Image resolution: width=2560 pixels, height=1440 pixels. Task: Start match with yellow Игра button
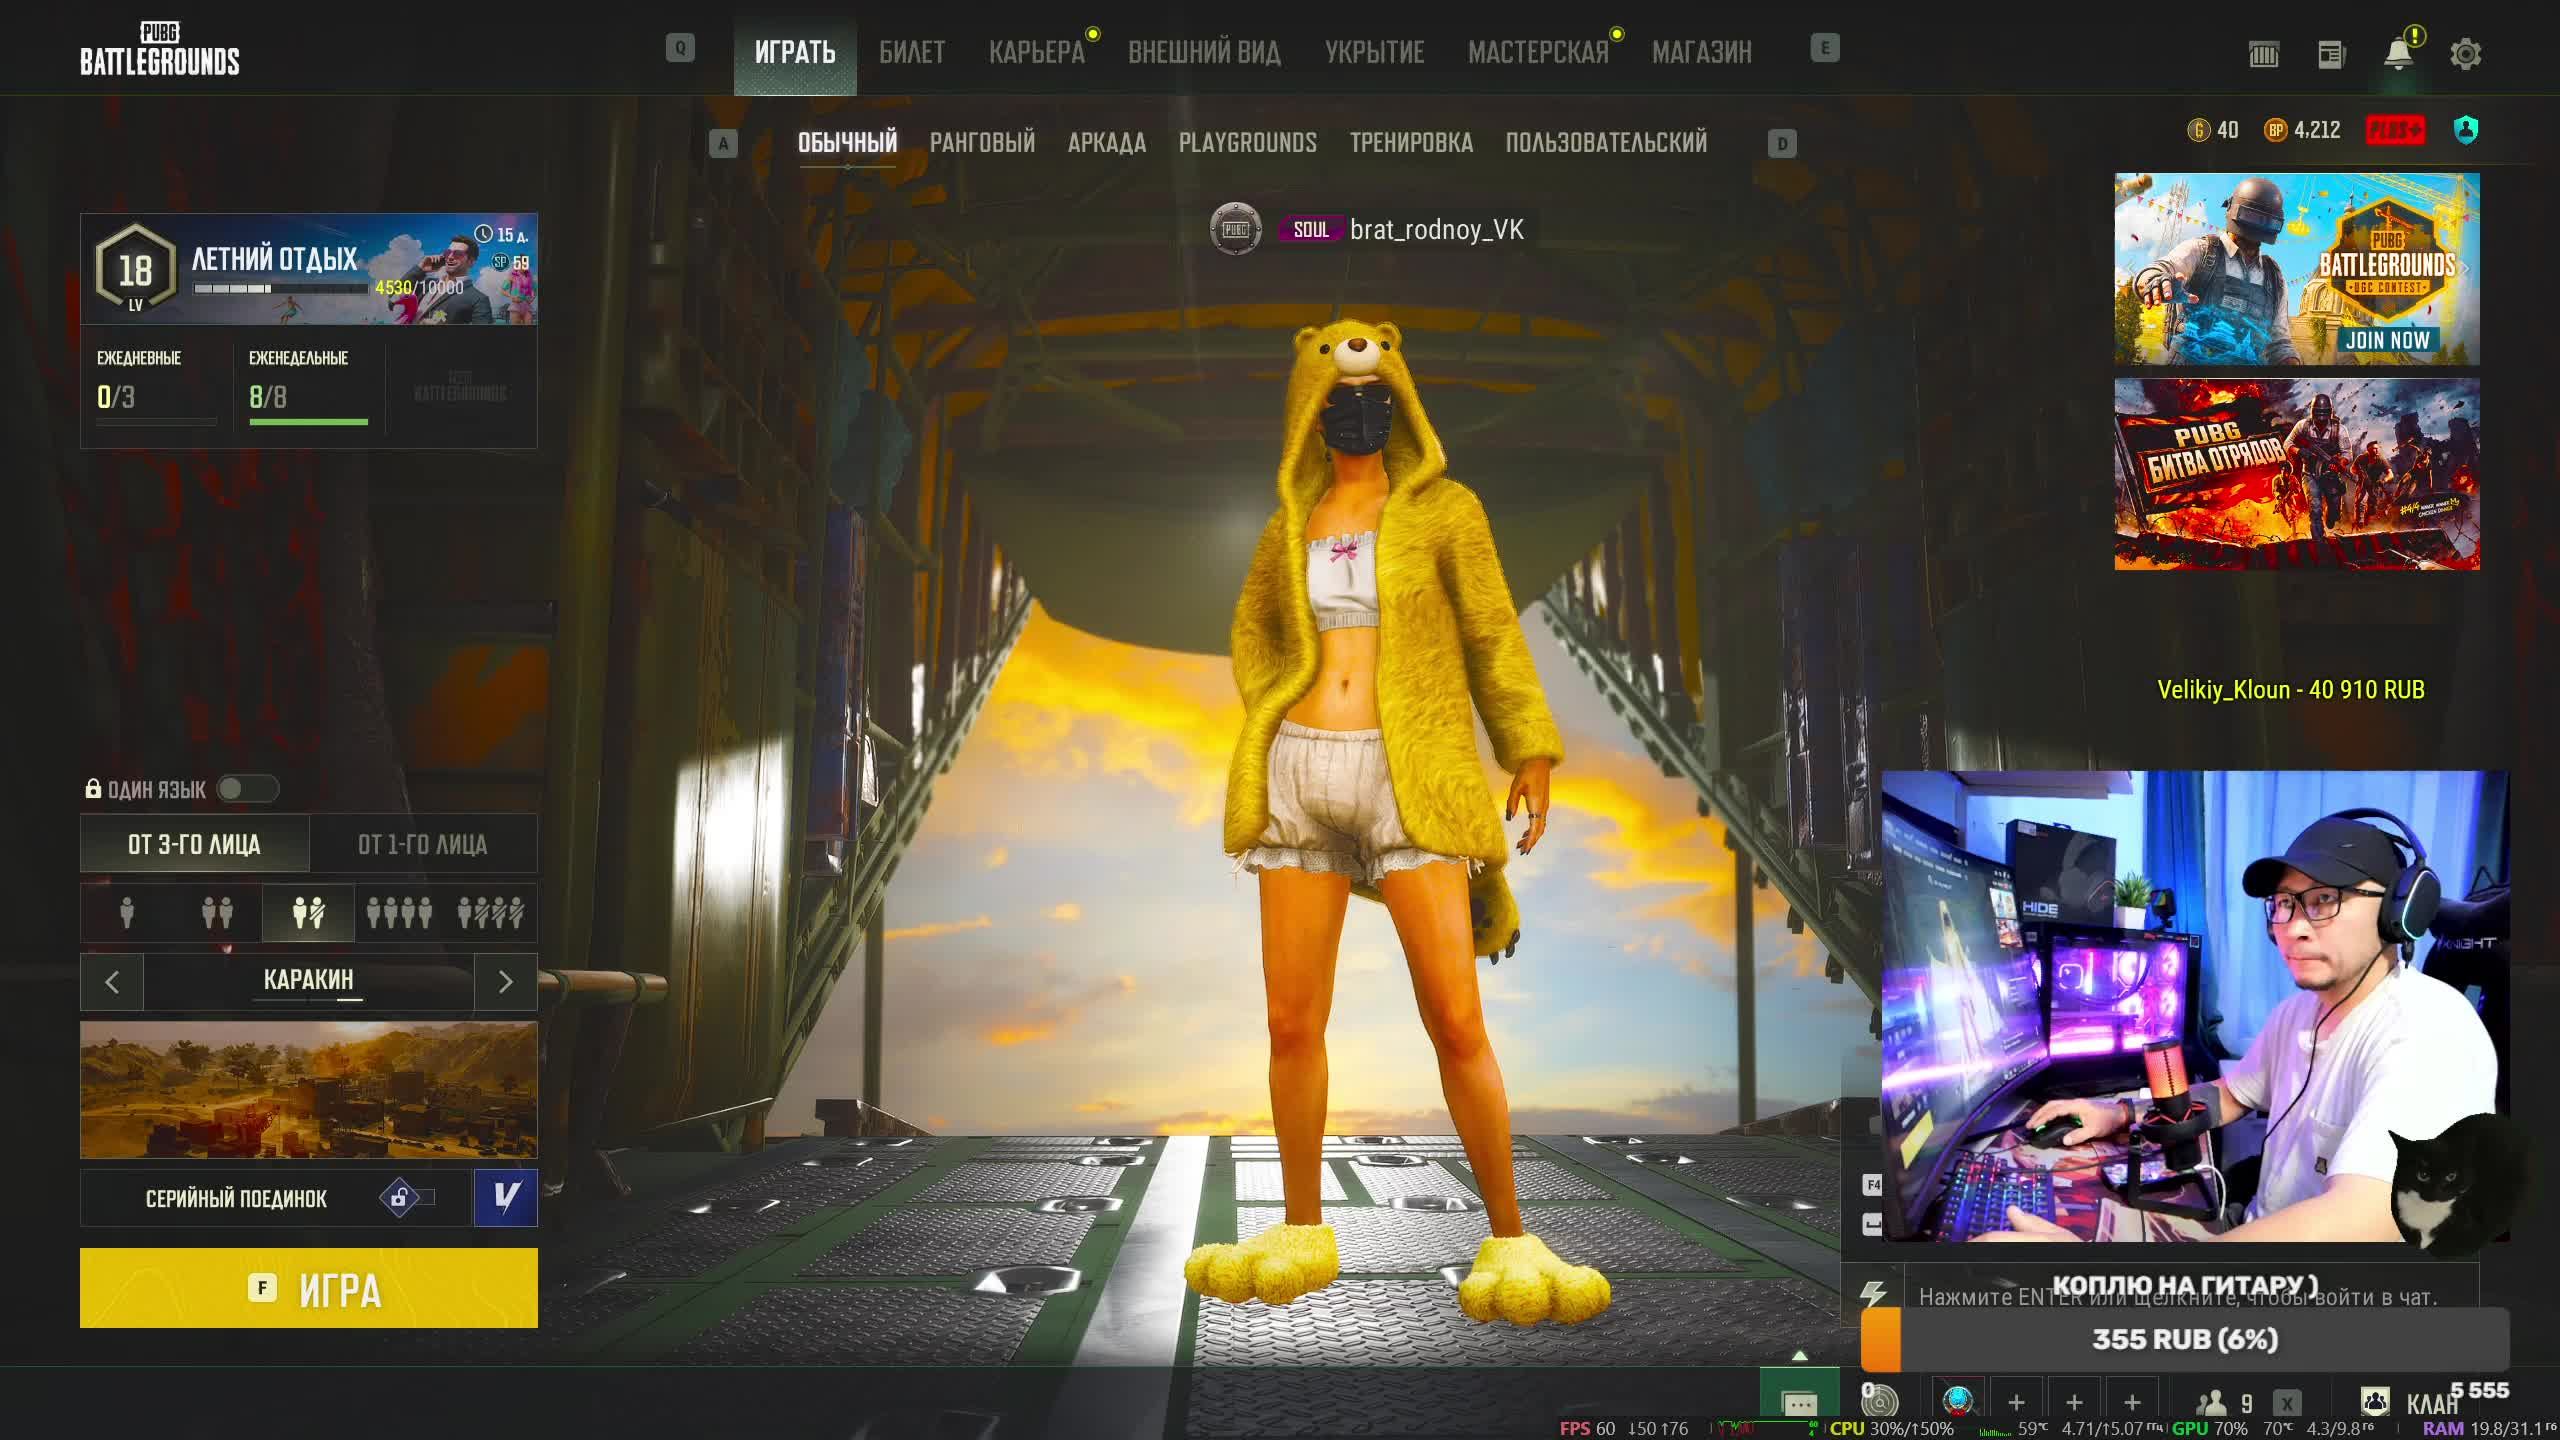pos(309,1288)
